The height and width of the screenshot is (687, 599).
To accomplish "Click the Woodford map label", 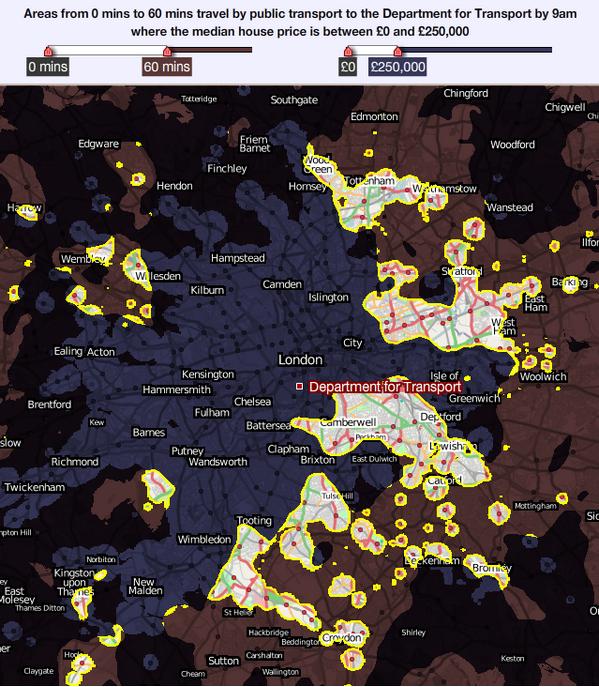I will (x=513, y=145).
